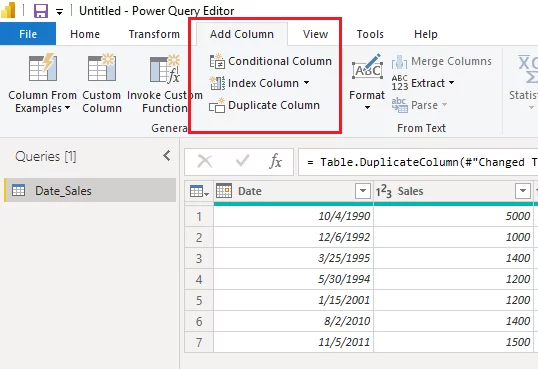This screenshot has width=538, height=369.
Task: Click the Sales cell 5000
Action: (453, 216)
